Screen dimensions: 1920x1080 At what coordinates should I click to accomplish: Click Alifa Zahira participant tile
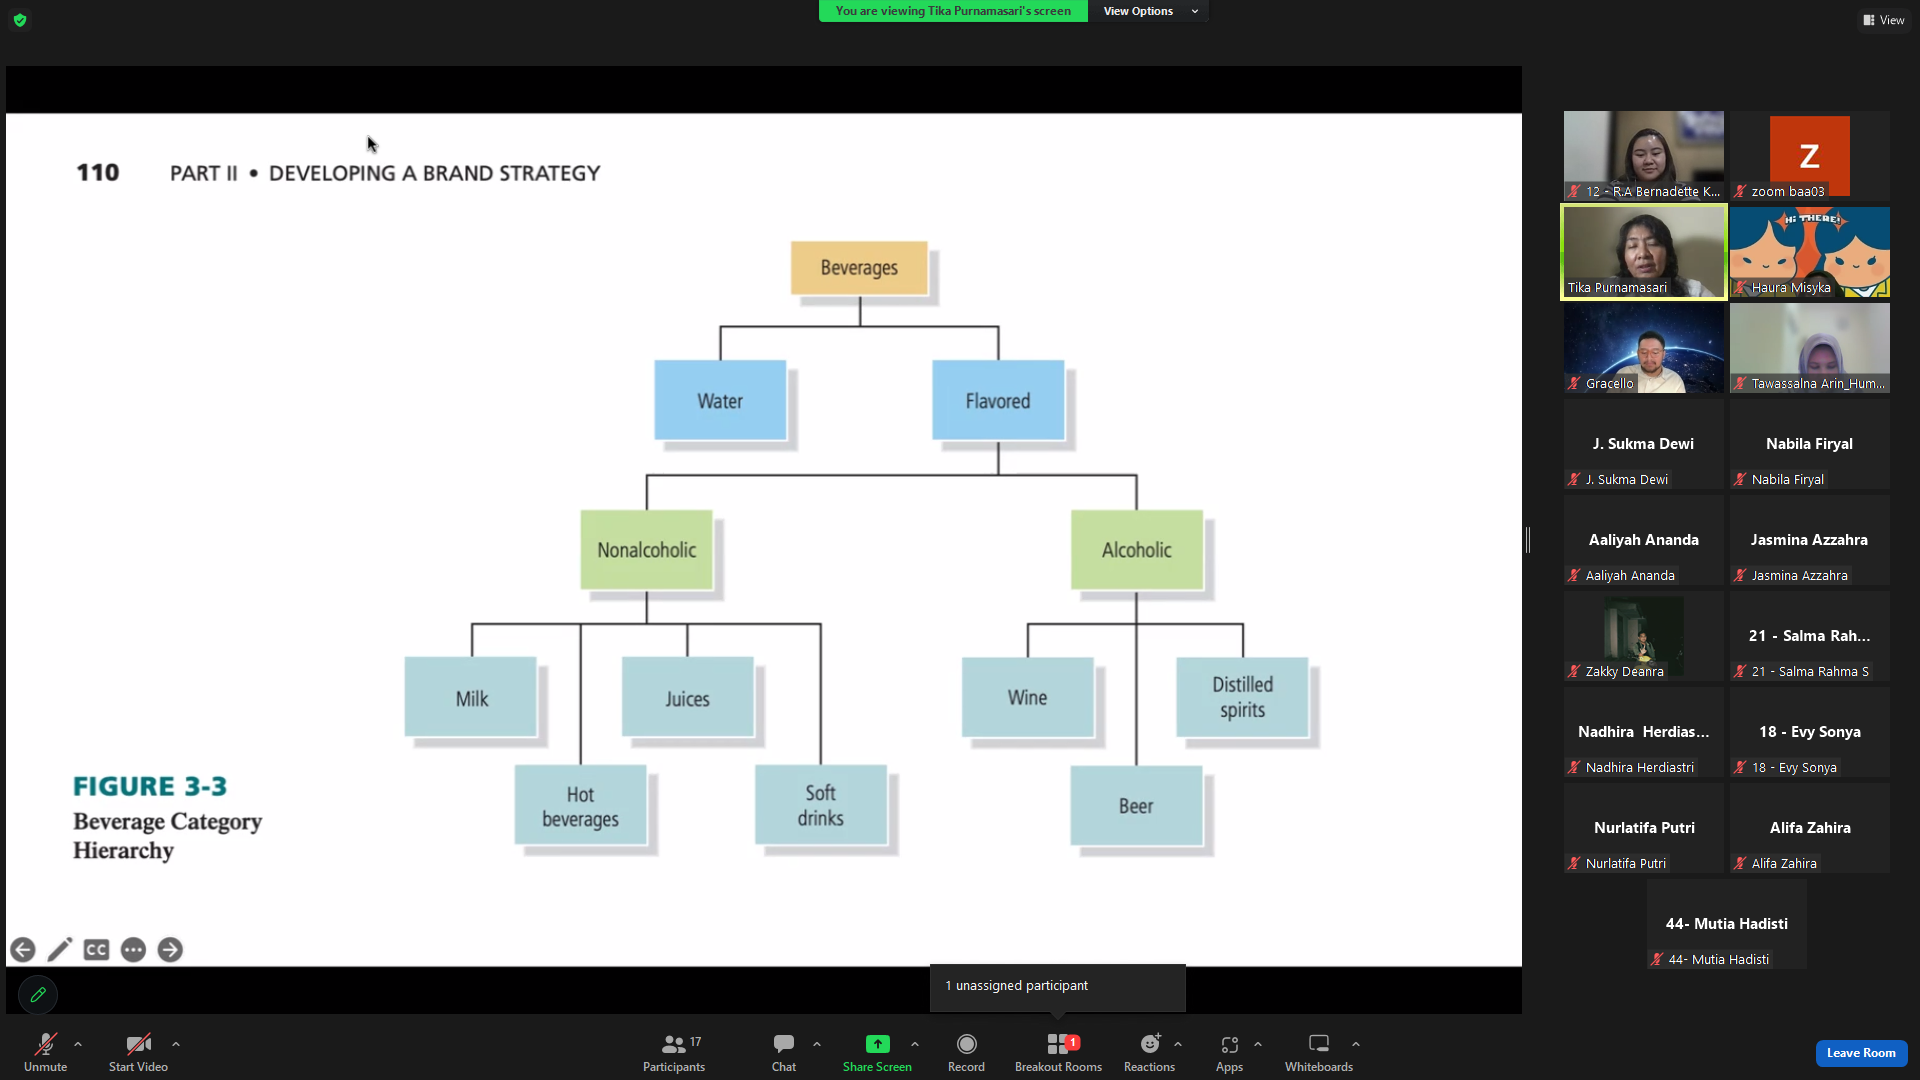tap(1809, 828)
